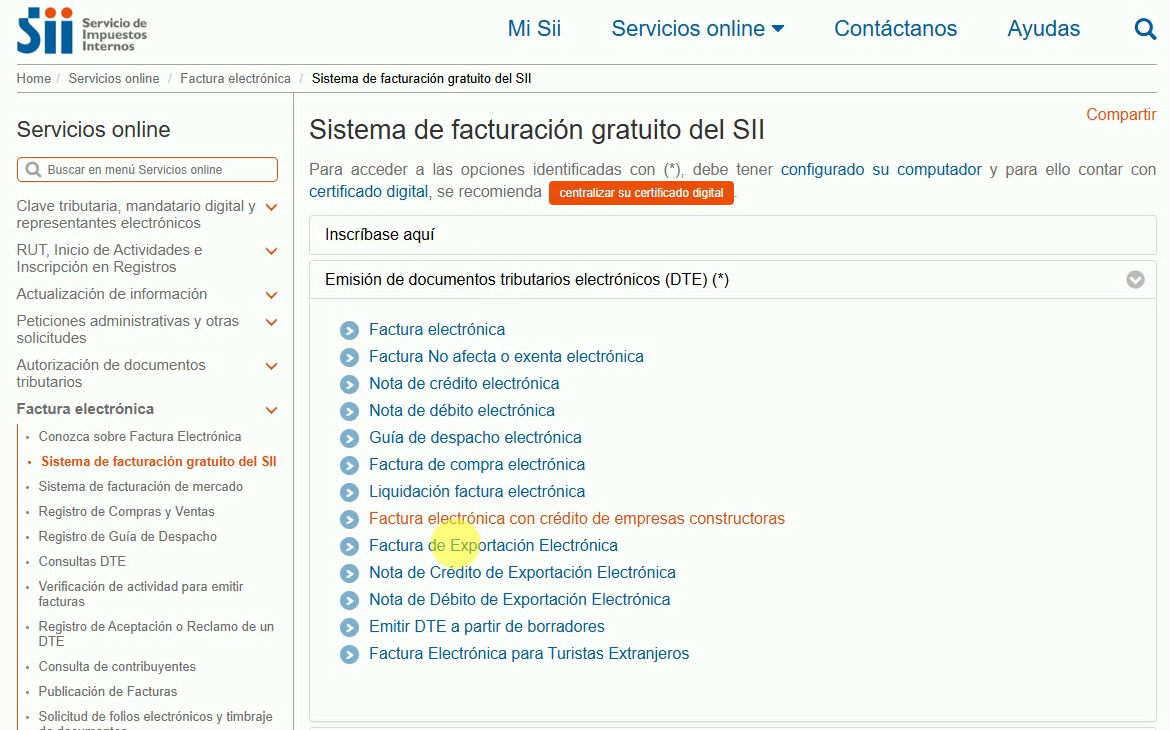The image size is (1170, 730).
Task: Click arrow bullet beside Factura electrónica
Action: (349, 331)
